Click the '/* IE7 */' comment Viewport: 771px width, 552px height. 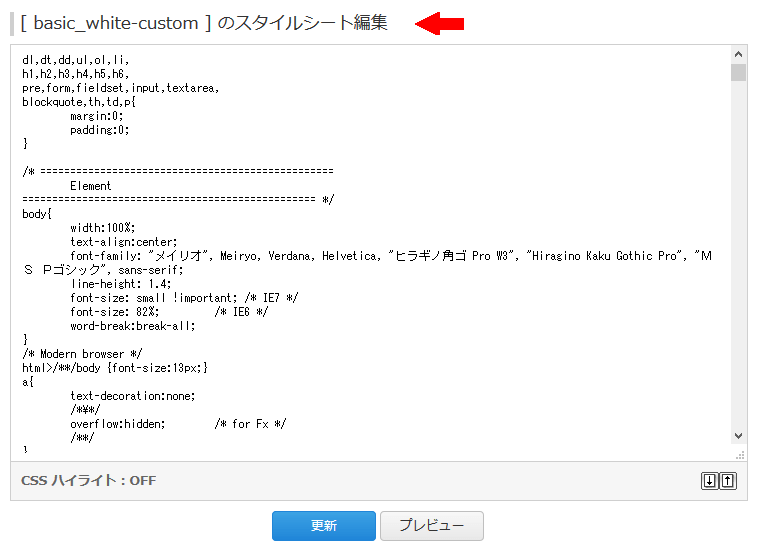pyautogui.click(x=271, y=298)
